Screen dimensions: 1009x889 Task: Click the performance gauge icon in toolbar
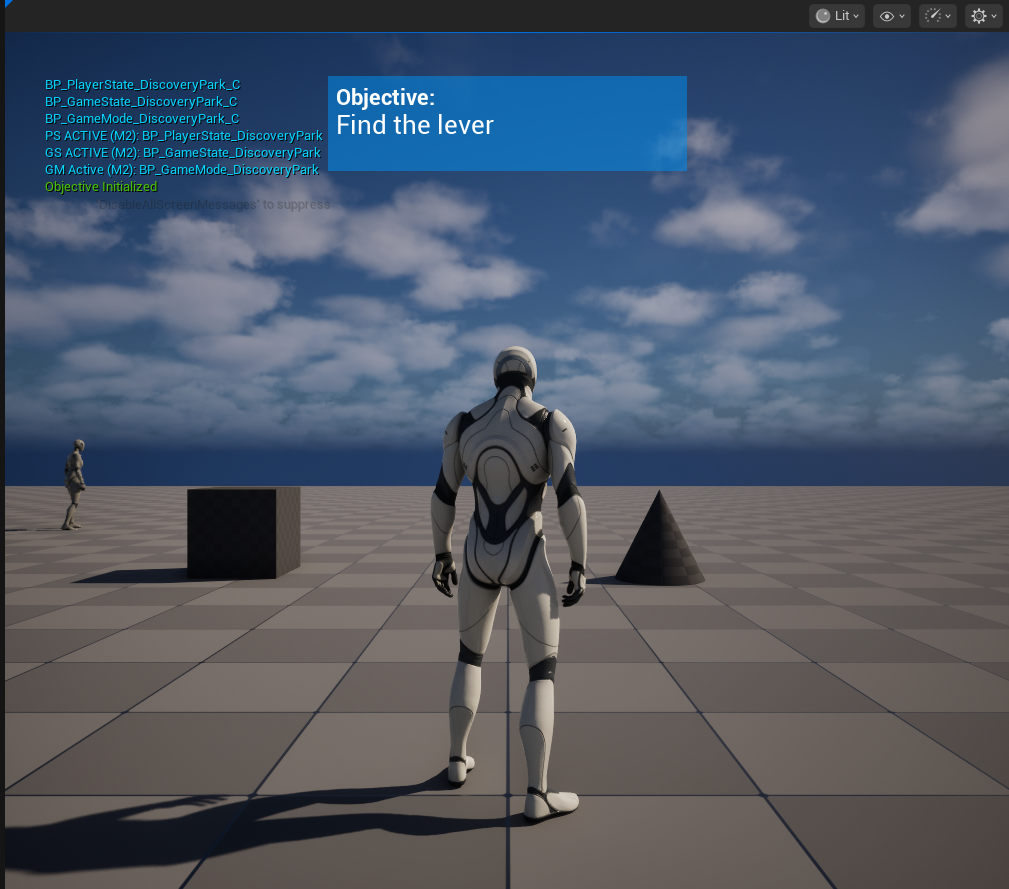pos(933,16)
